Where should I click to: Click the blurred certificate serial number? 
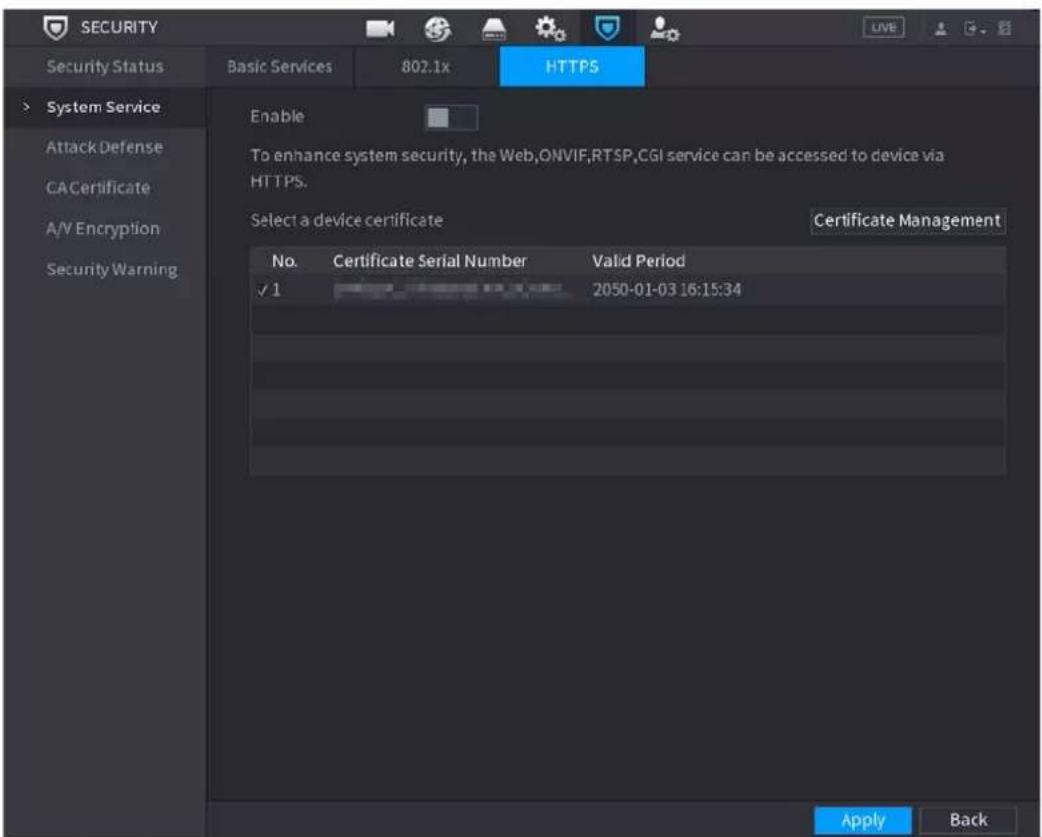[450, 290]
